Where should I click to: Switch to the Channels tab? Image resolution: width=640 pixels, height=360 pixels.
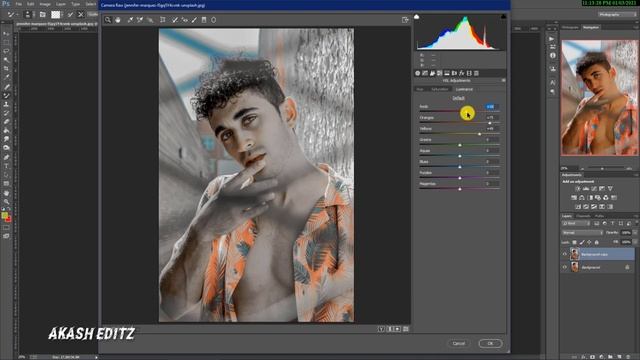click(x=584, y=216)
